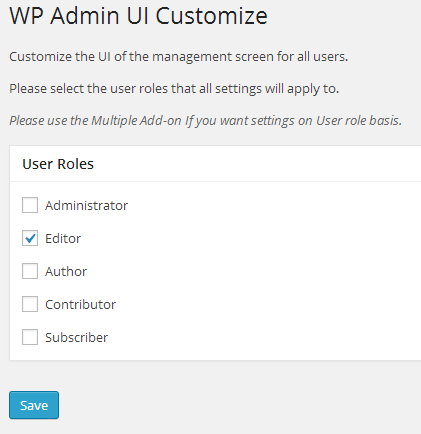Click the Subscriber text label
Screen dimensions: 421x434
point(77,337)
